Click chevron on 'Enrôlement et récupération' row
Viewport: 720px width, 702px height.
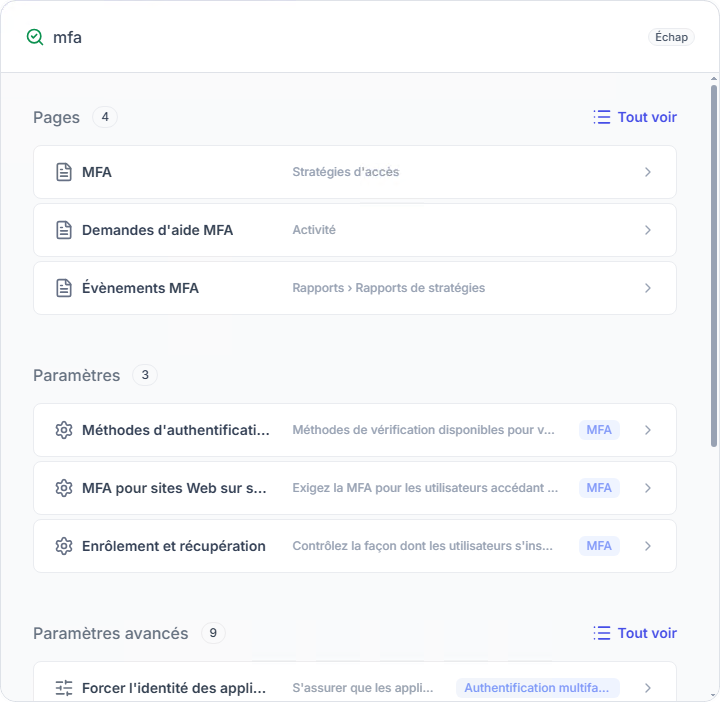pyautogui.click(x=647, y=546)
